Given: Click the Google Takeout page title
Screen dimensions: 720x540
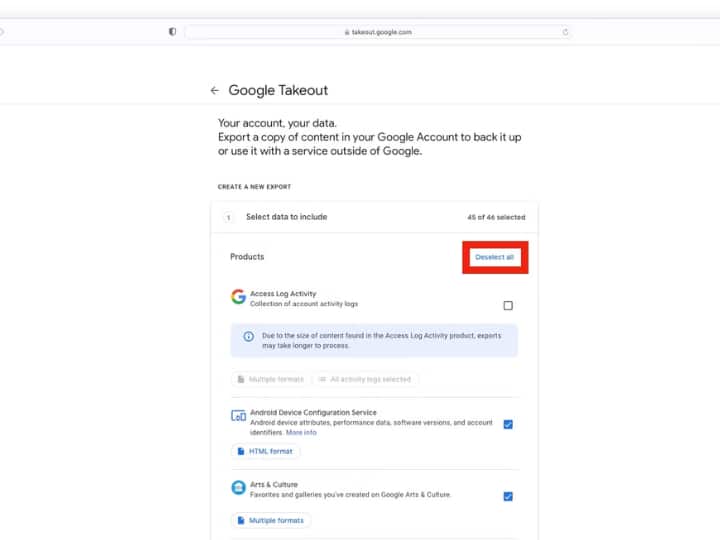Looking at the screenshot, I should [x=278, y=90].
